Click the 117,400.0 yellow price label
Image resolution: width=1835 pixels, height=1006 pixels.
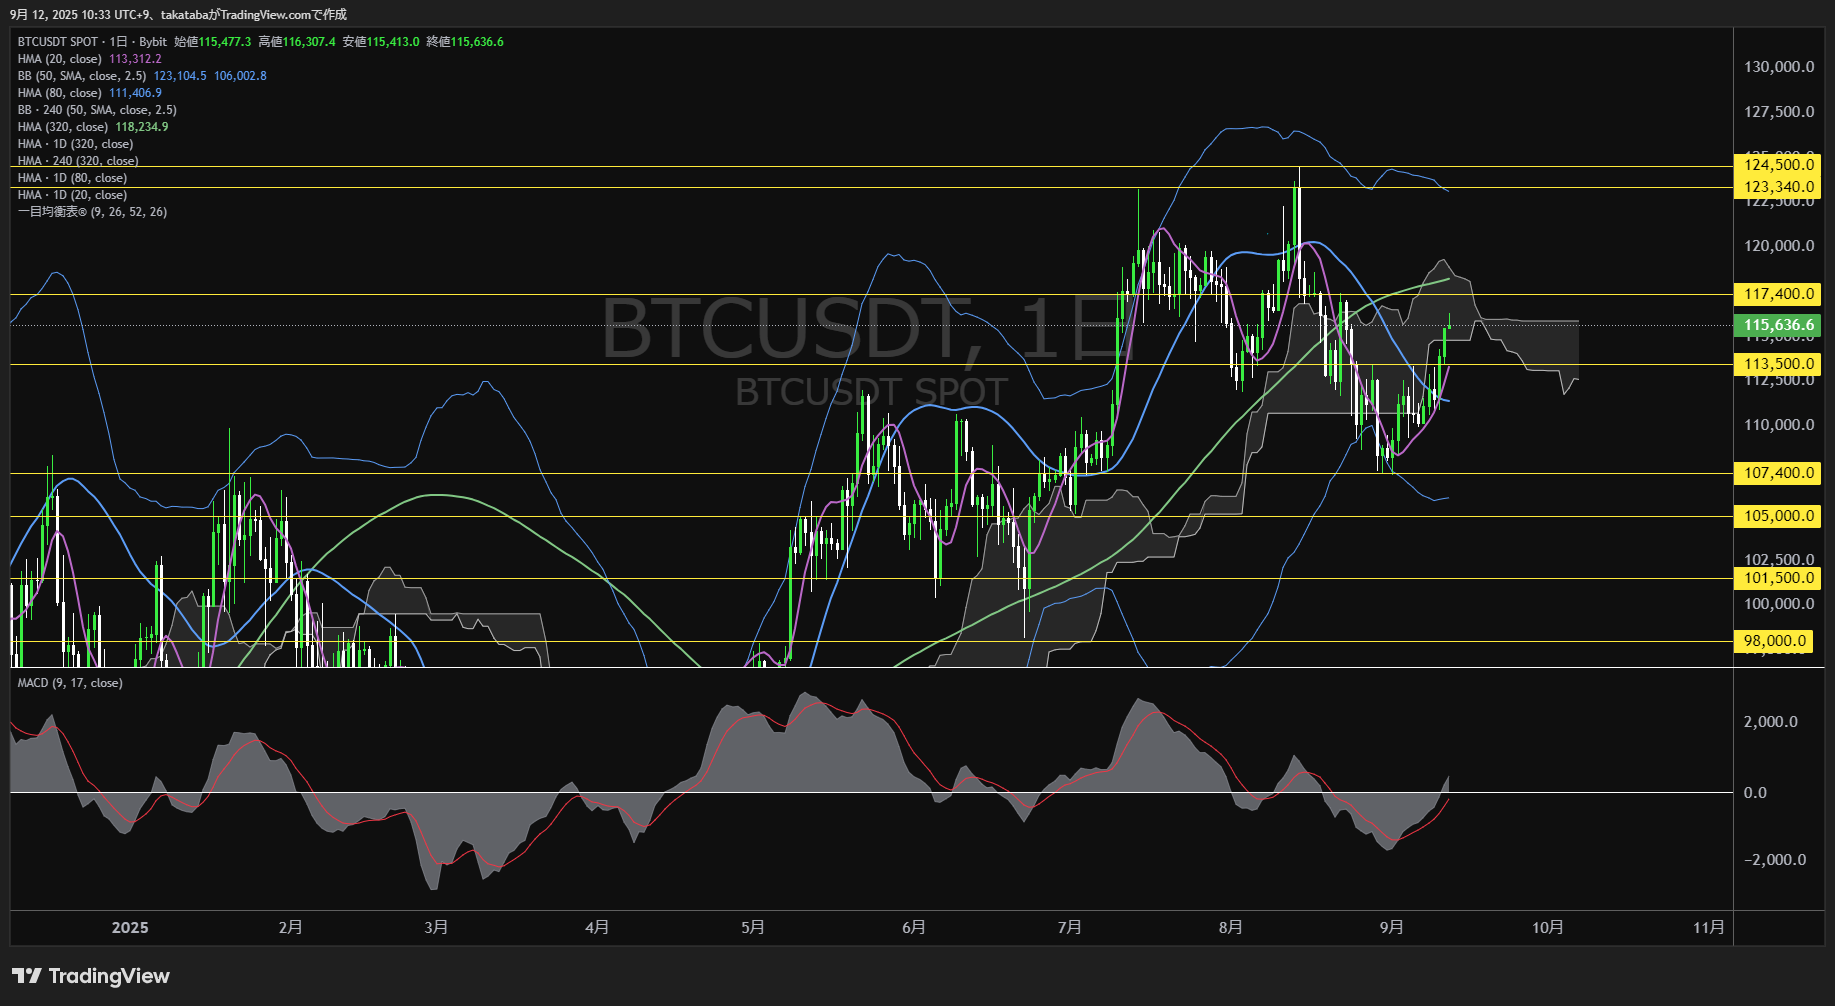(1779, 294)
